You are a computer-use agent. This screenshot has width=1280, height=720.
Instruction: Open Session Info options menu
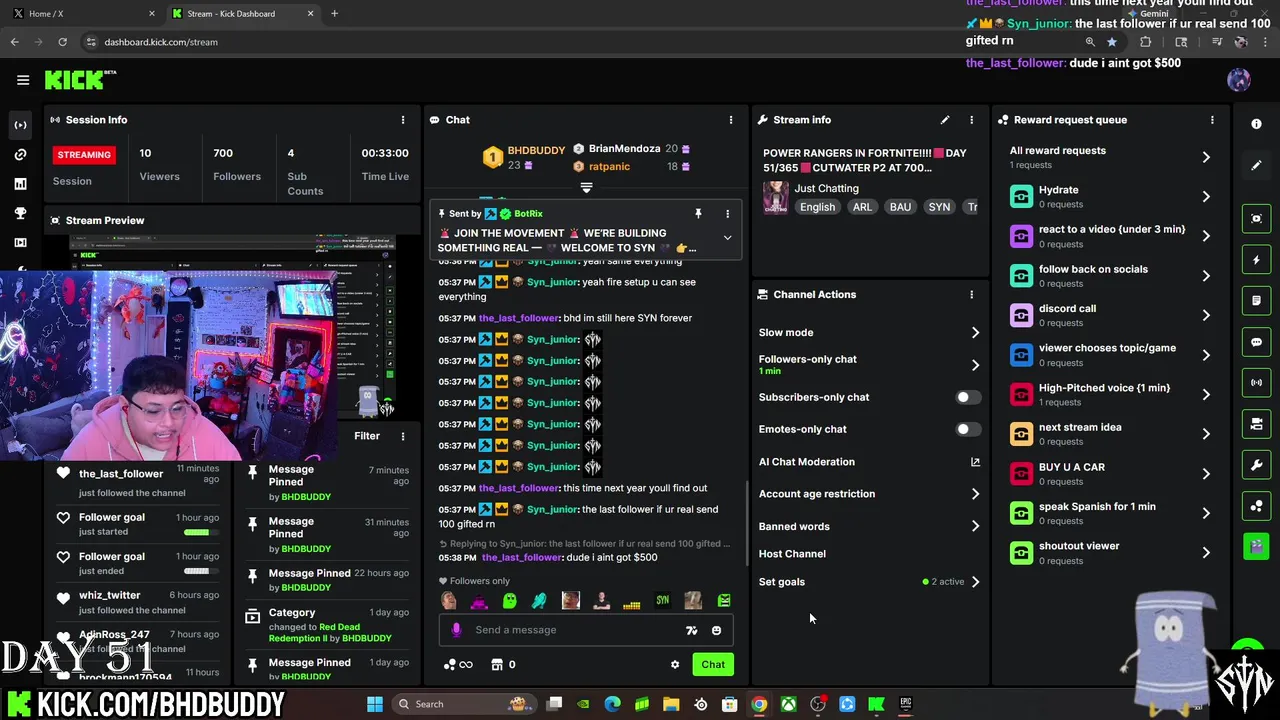[x=403, y=120]
